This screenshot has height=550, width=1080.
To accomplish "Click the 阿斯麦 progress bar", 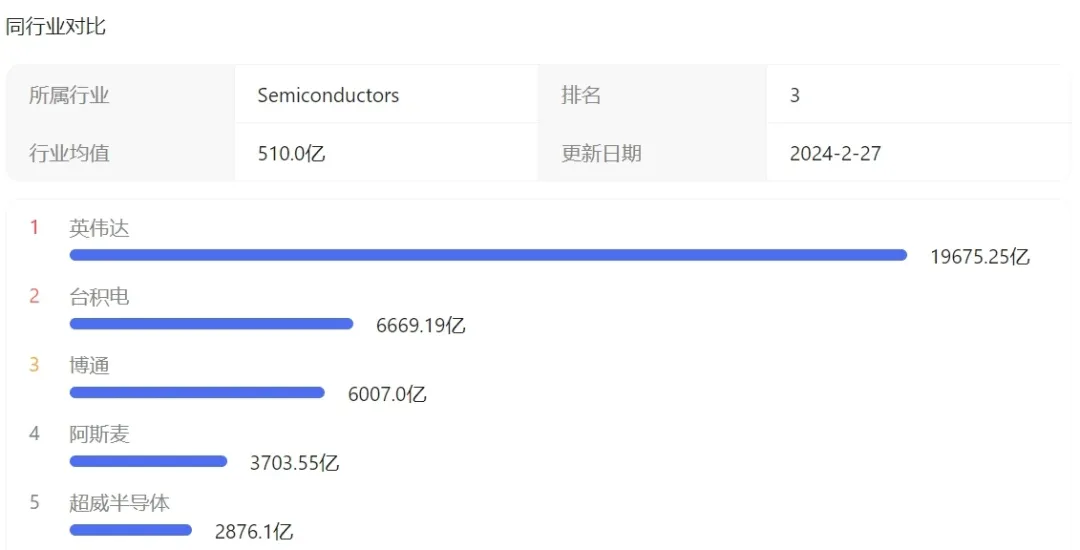I will tap(148, 461).
